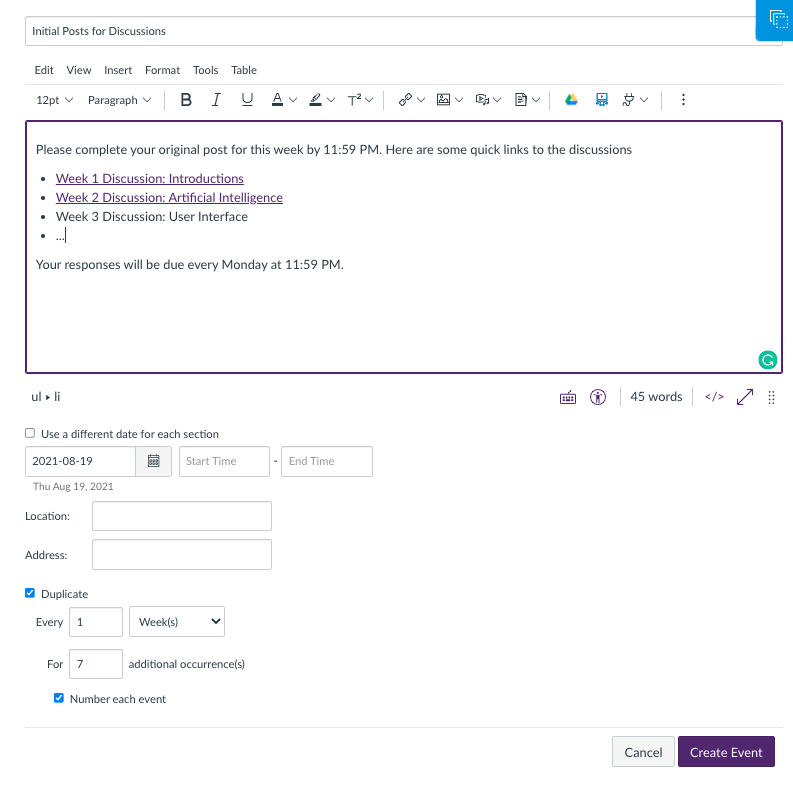
Task: Enable different date for each section
Action: [x=30, y=434]
